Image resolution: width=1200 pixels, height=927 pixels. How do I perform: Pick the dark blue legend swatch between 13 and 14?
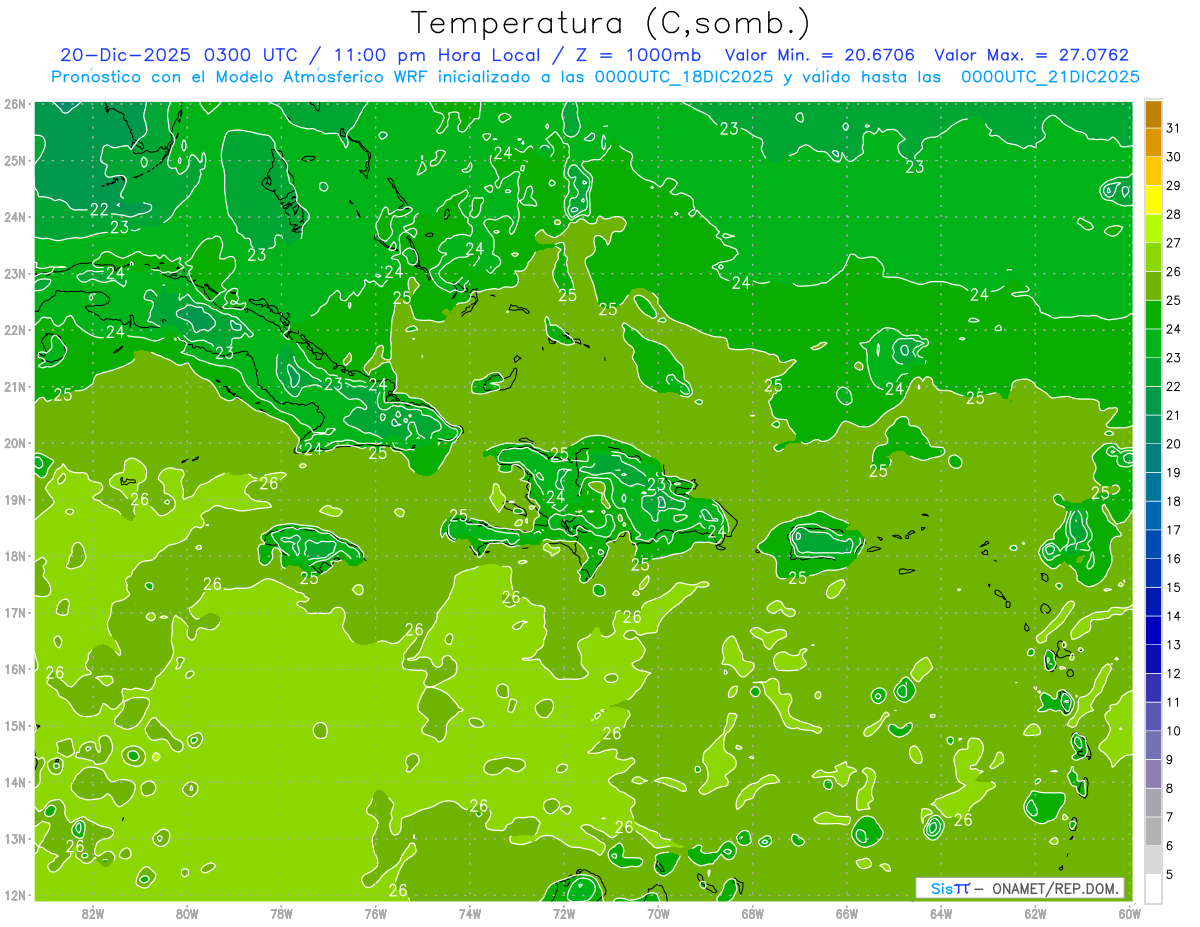coord(1154,631)
